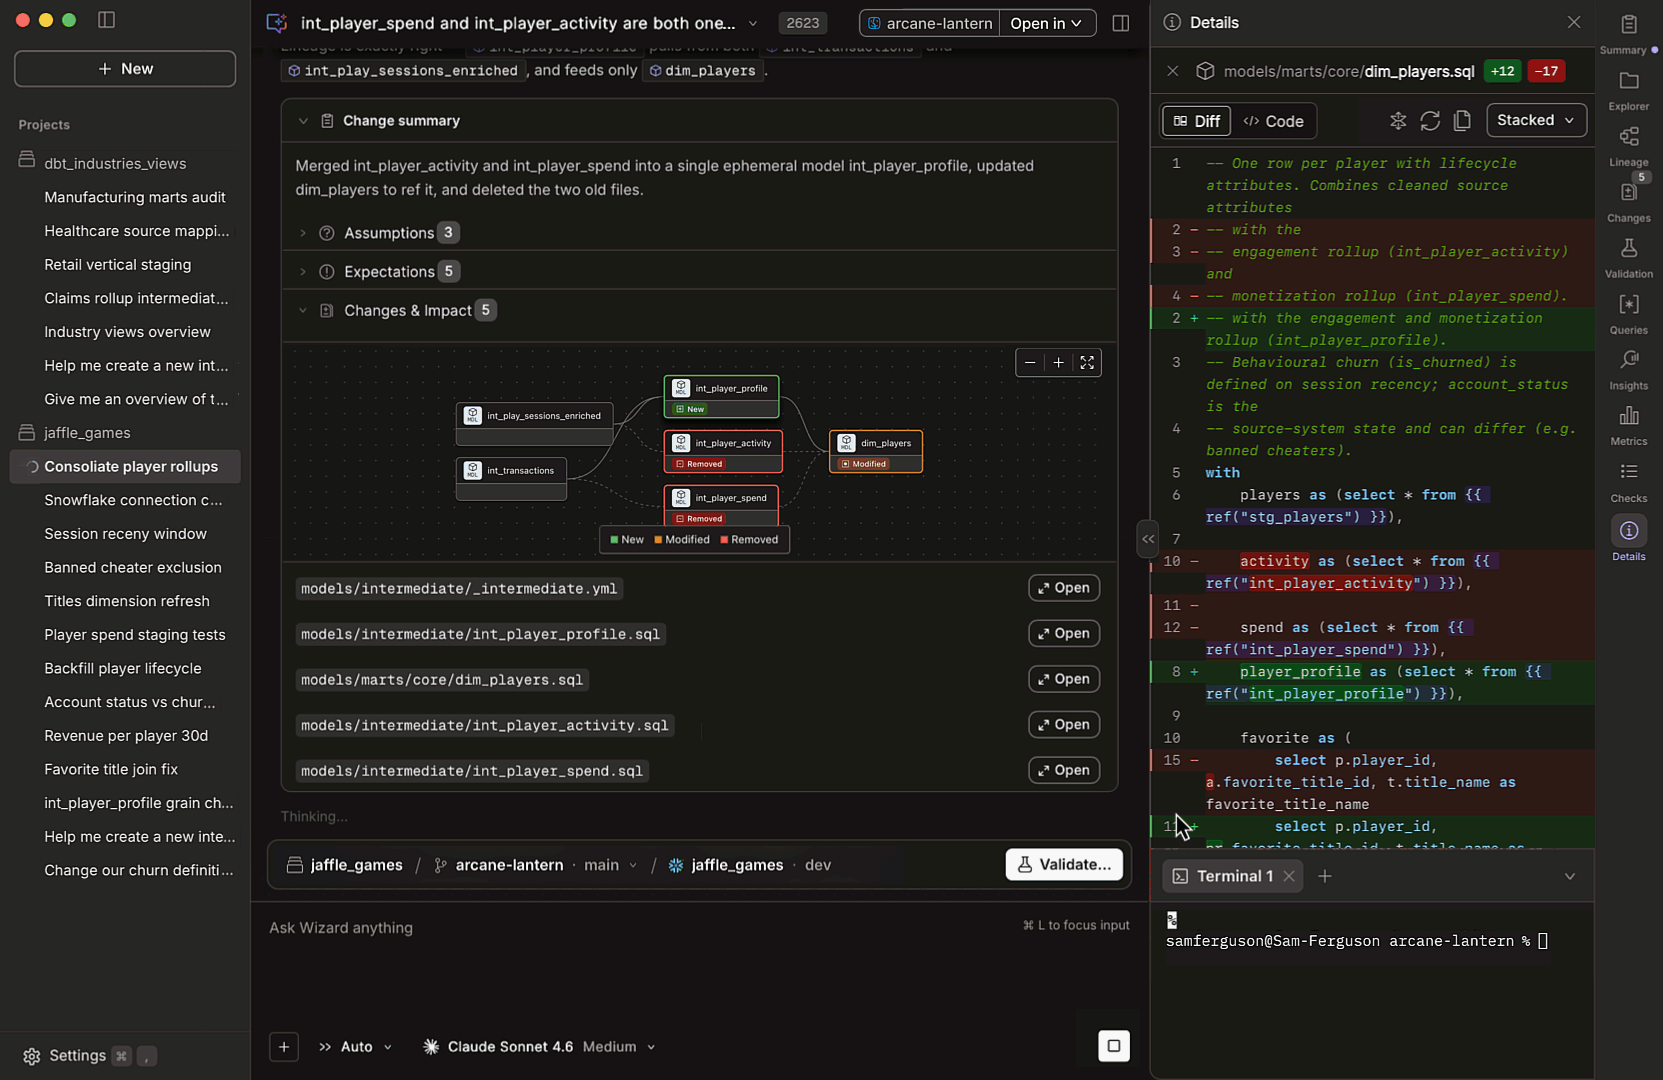Image resolution: width=1663 pixels, height=1080 pixels.
Task: Expand the conversation title dropdown chevron
Action: 753,23
